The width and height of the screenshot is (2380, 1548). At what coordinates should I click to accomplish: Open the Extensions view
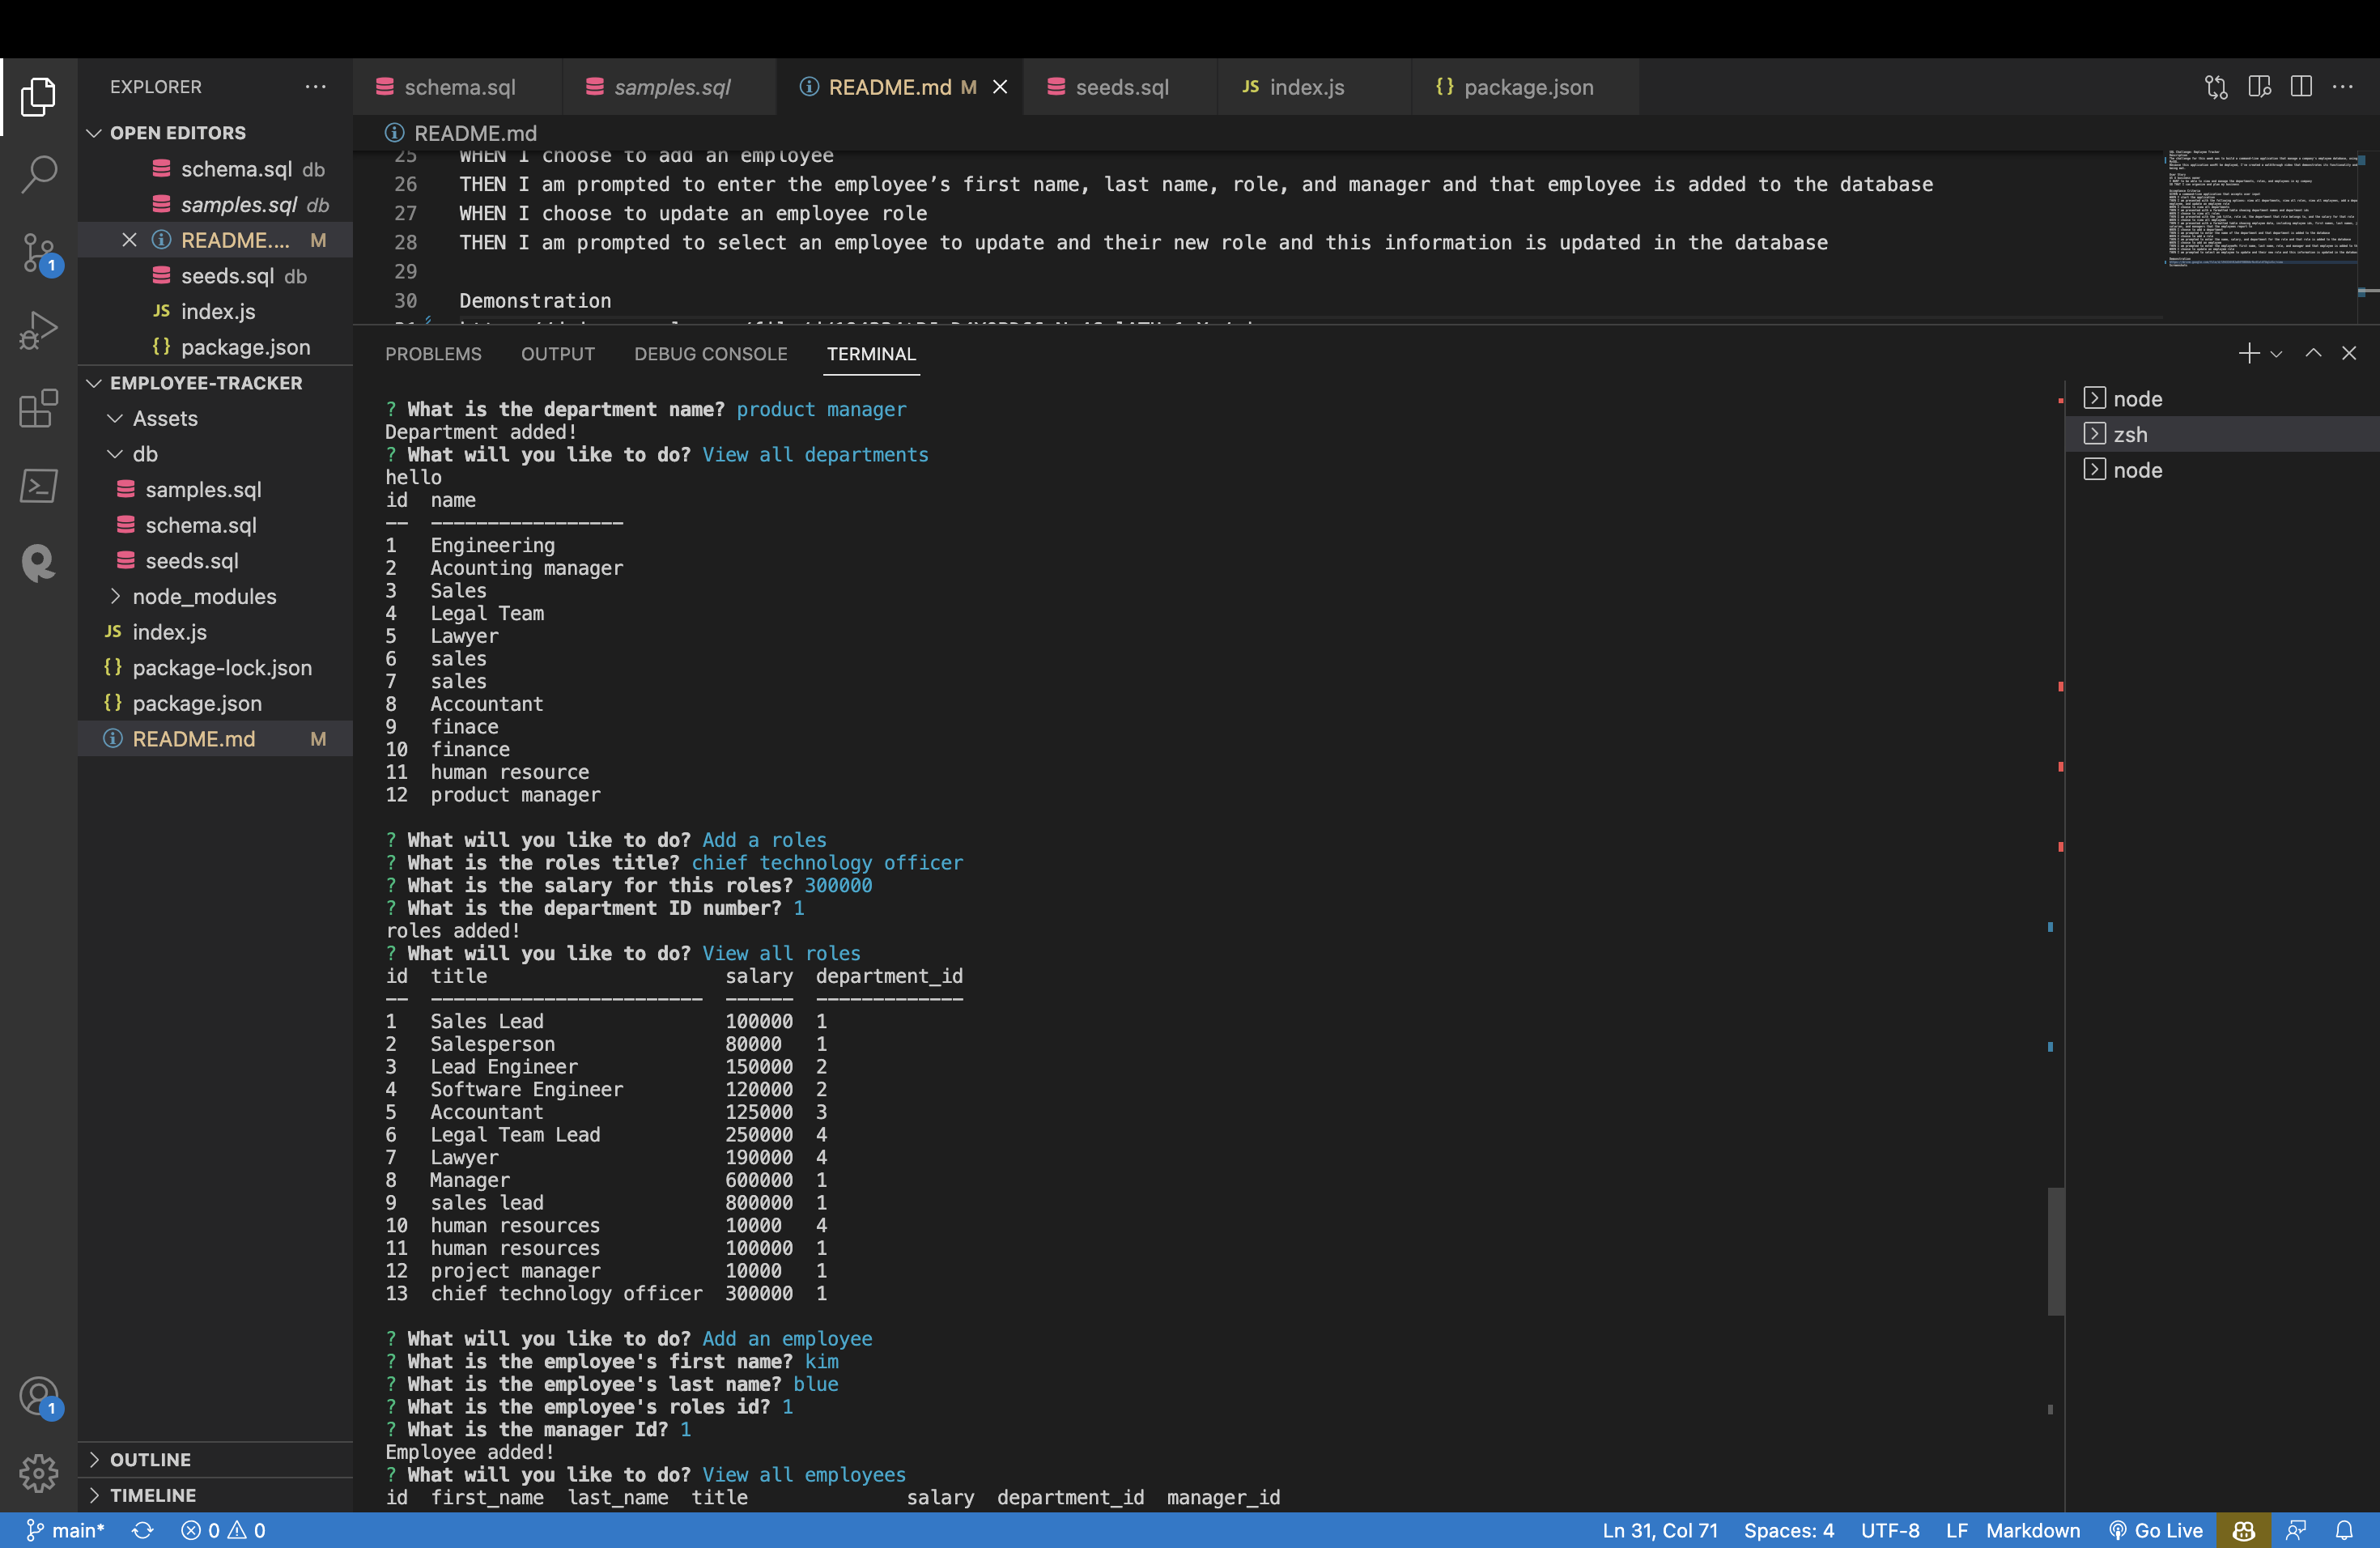point(38,408)
